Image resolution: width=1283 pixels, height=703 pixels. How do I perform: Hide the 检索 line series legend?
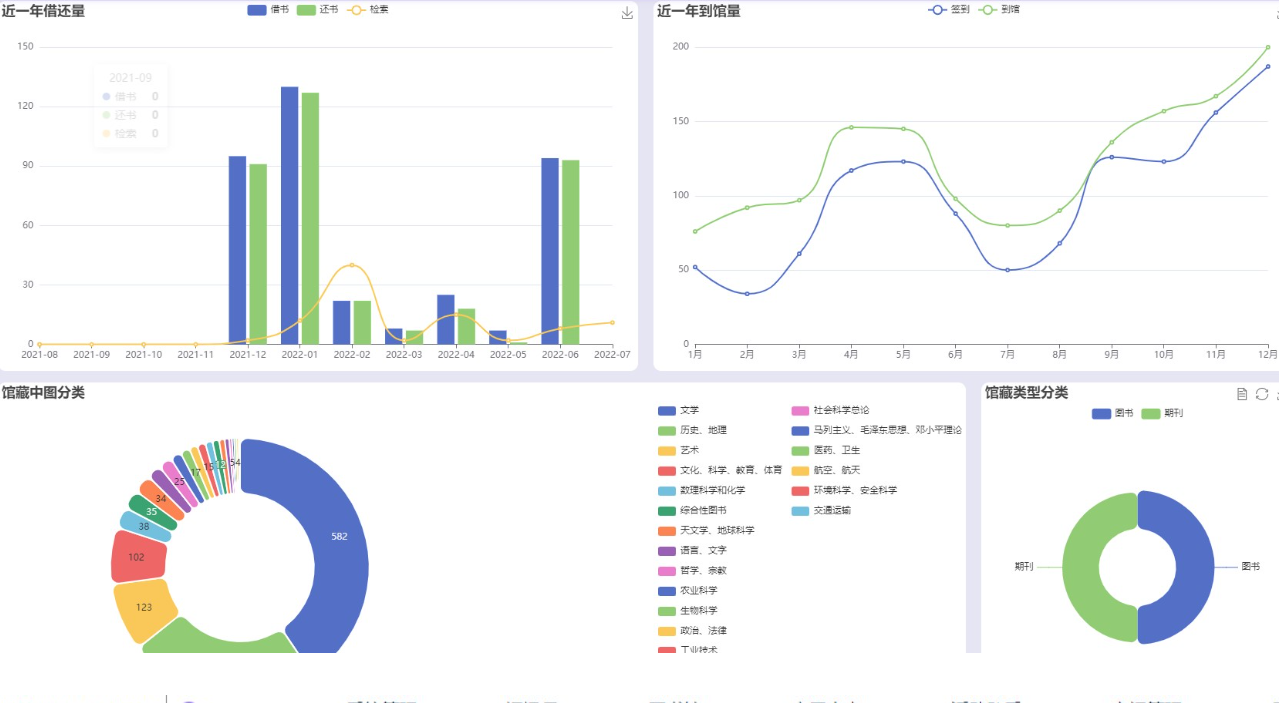pos(368,9)
